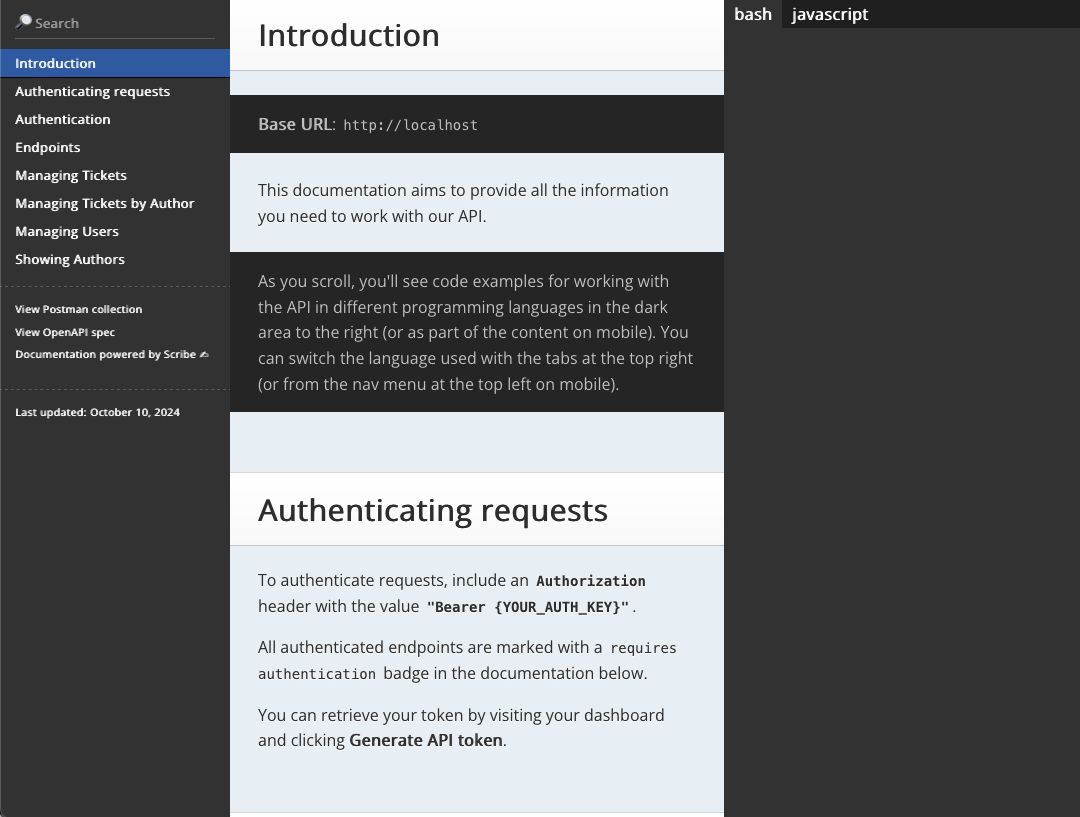Navigate to Managing Users
This screenshot has width=1080, height=817.
(67, 231)
